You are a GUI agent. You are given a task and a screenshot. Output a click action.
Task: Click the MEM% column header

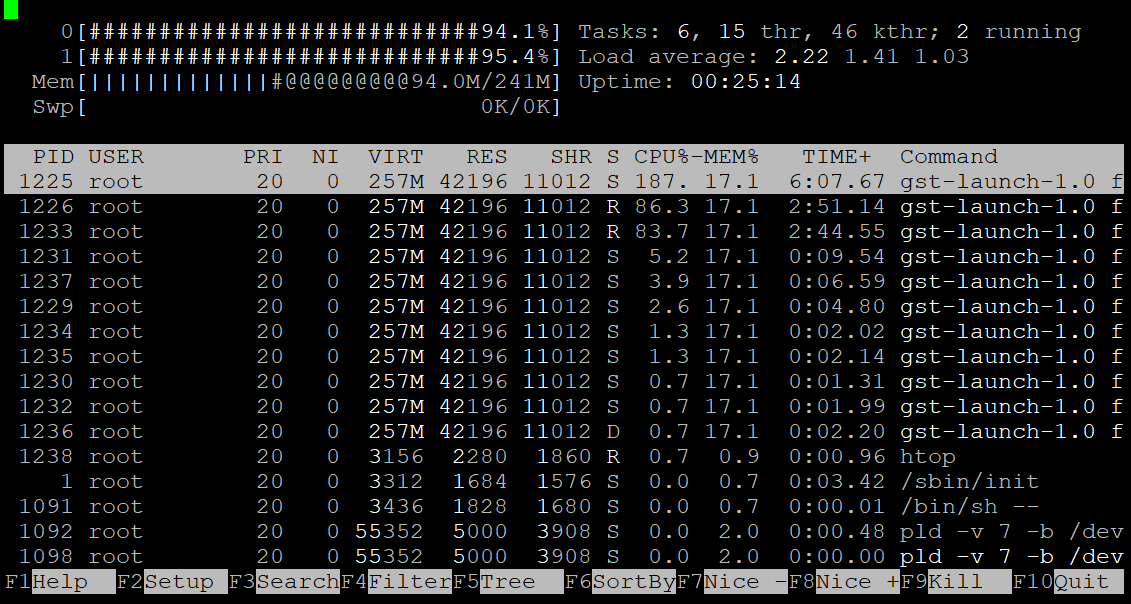(x=731, y=157)
